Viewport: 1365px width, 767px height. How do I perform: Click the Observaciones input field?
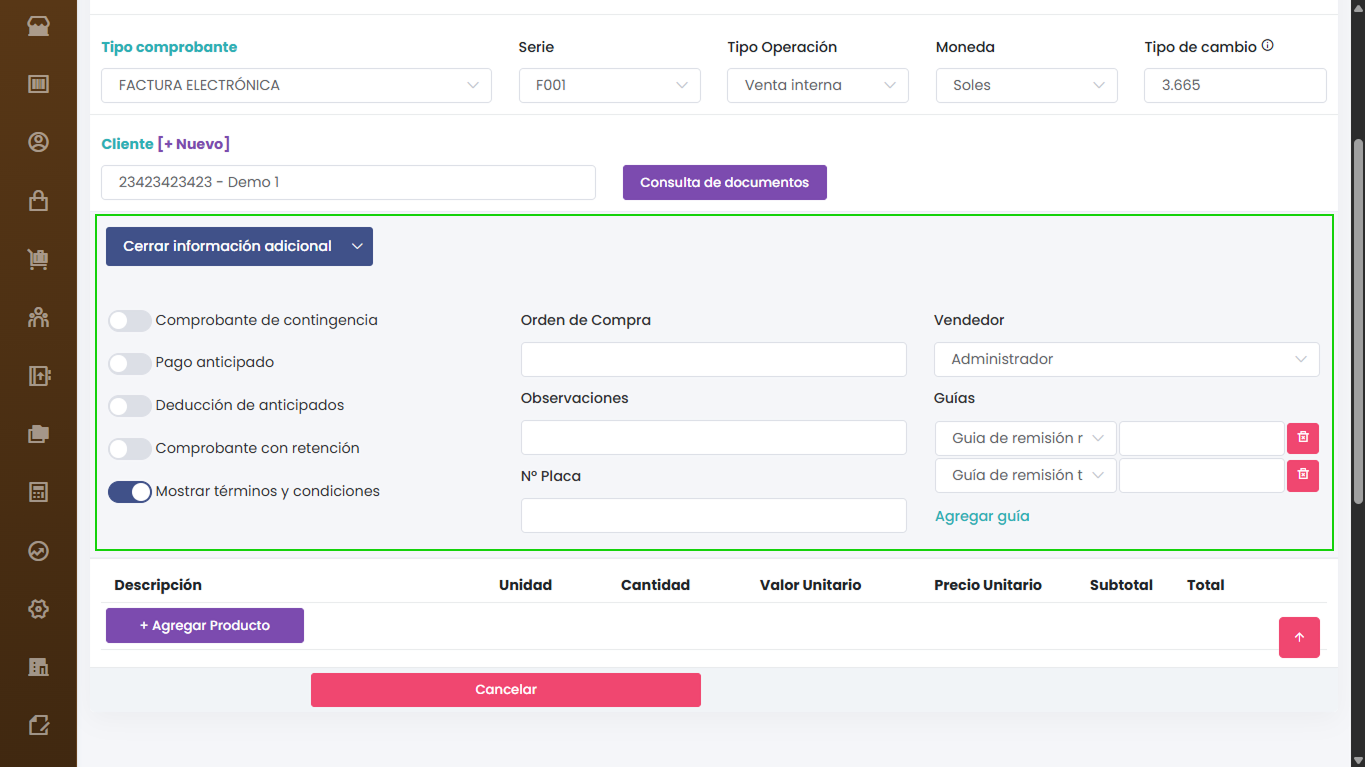tap(714, 437)
